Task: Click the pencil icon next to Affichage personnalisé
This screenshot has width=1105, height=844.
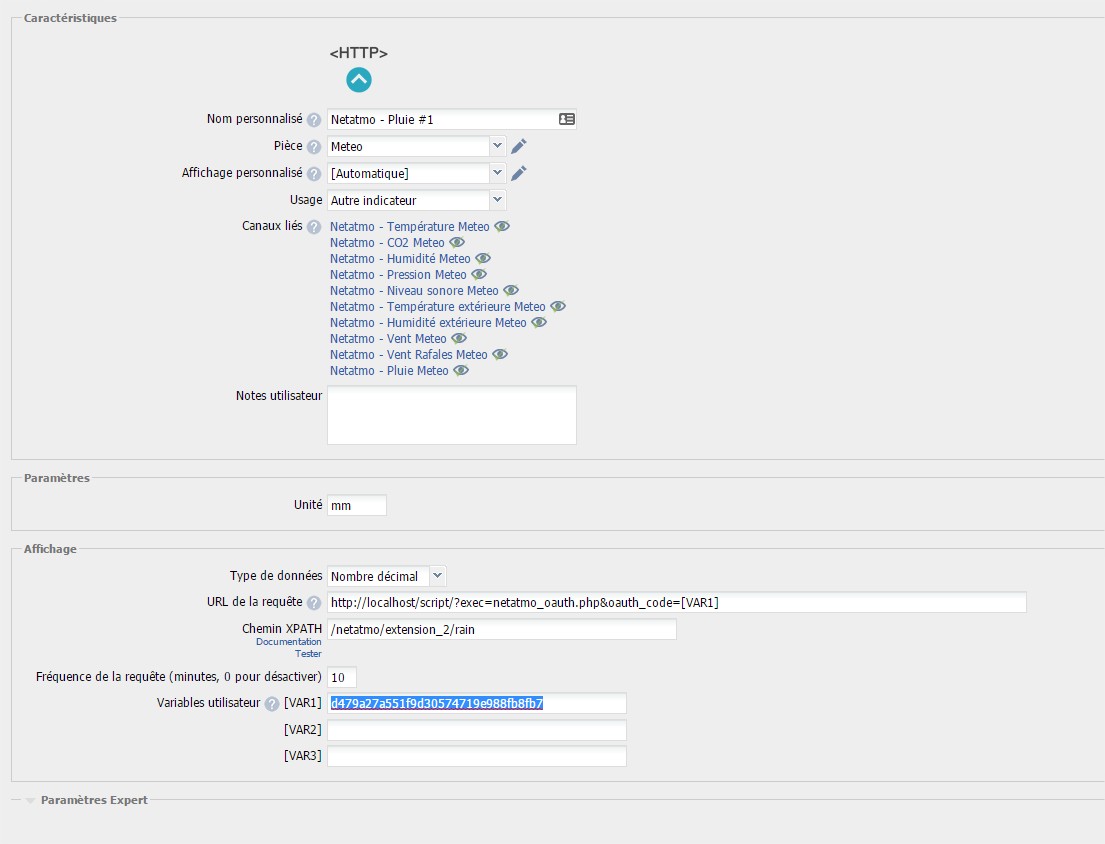Action: pyautogui.click(x=518, y=173)
